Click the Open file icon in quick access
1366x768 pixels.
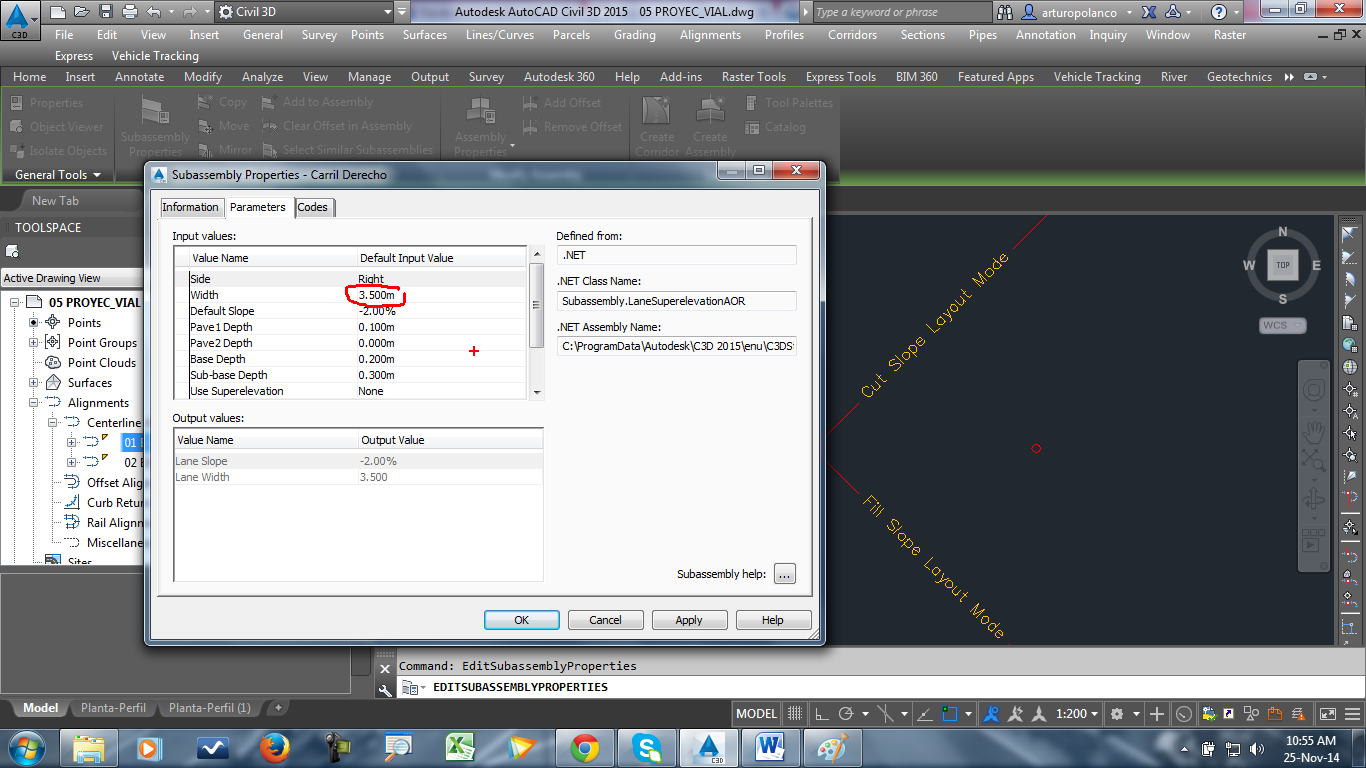82,12
